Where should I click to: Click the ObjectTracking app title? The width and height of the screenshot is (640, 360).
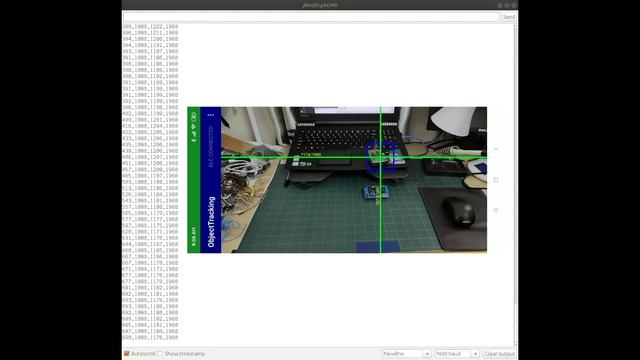coord(211,222)
